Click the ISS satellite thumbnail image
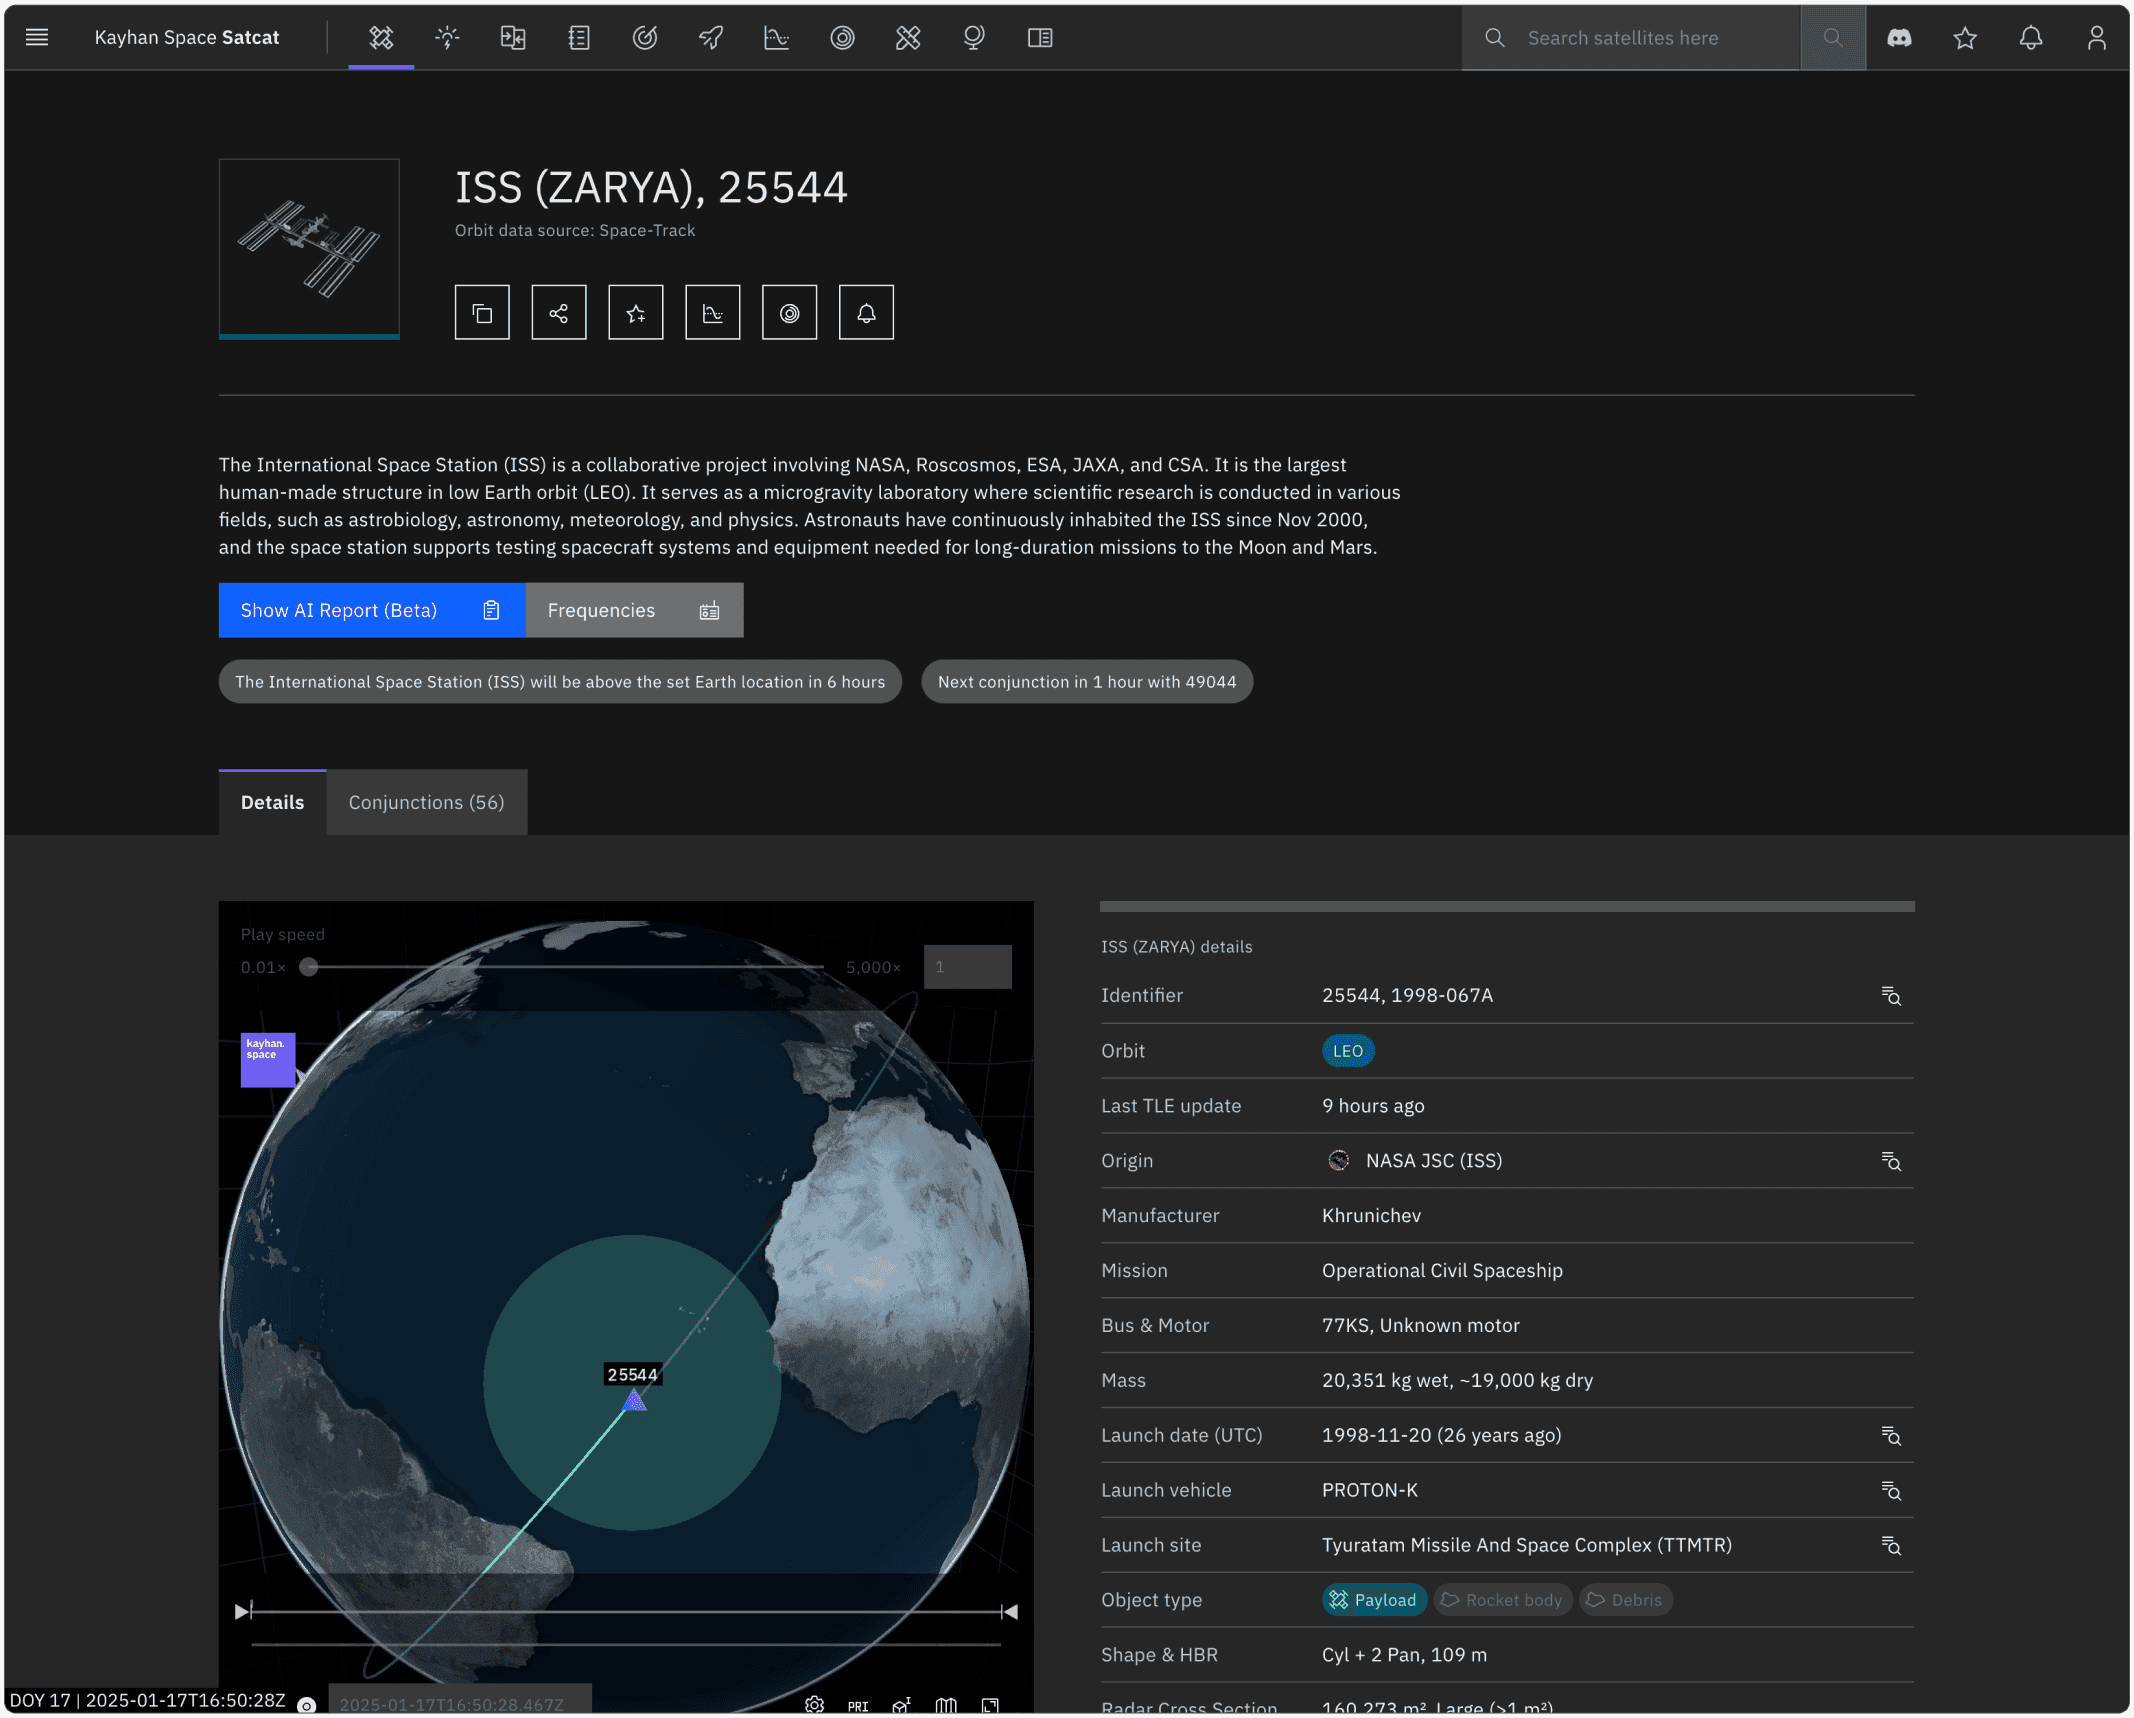Image resolution: width=2134 pixels, height=1718 pixels. (x=309, y=248)
